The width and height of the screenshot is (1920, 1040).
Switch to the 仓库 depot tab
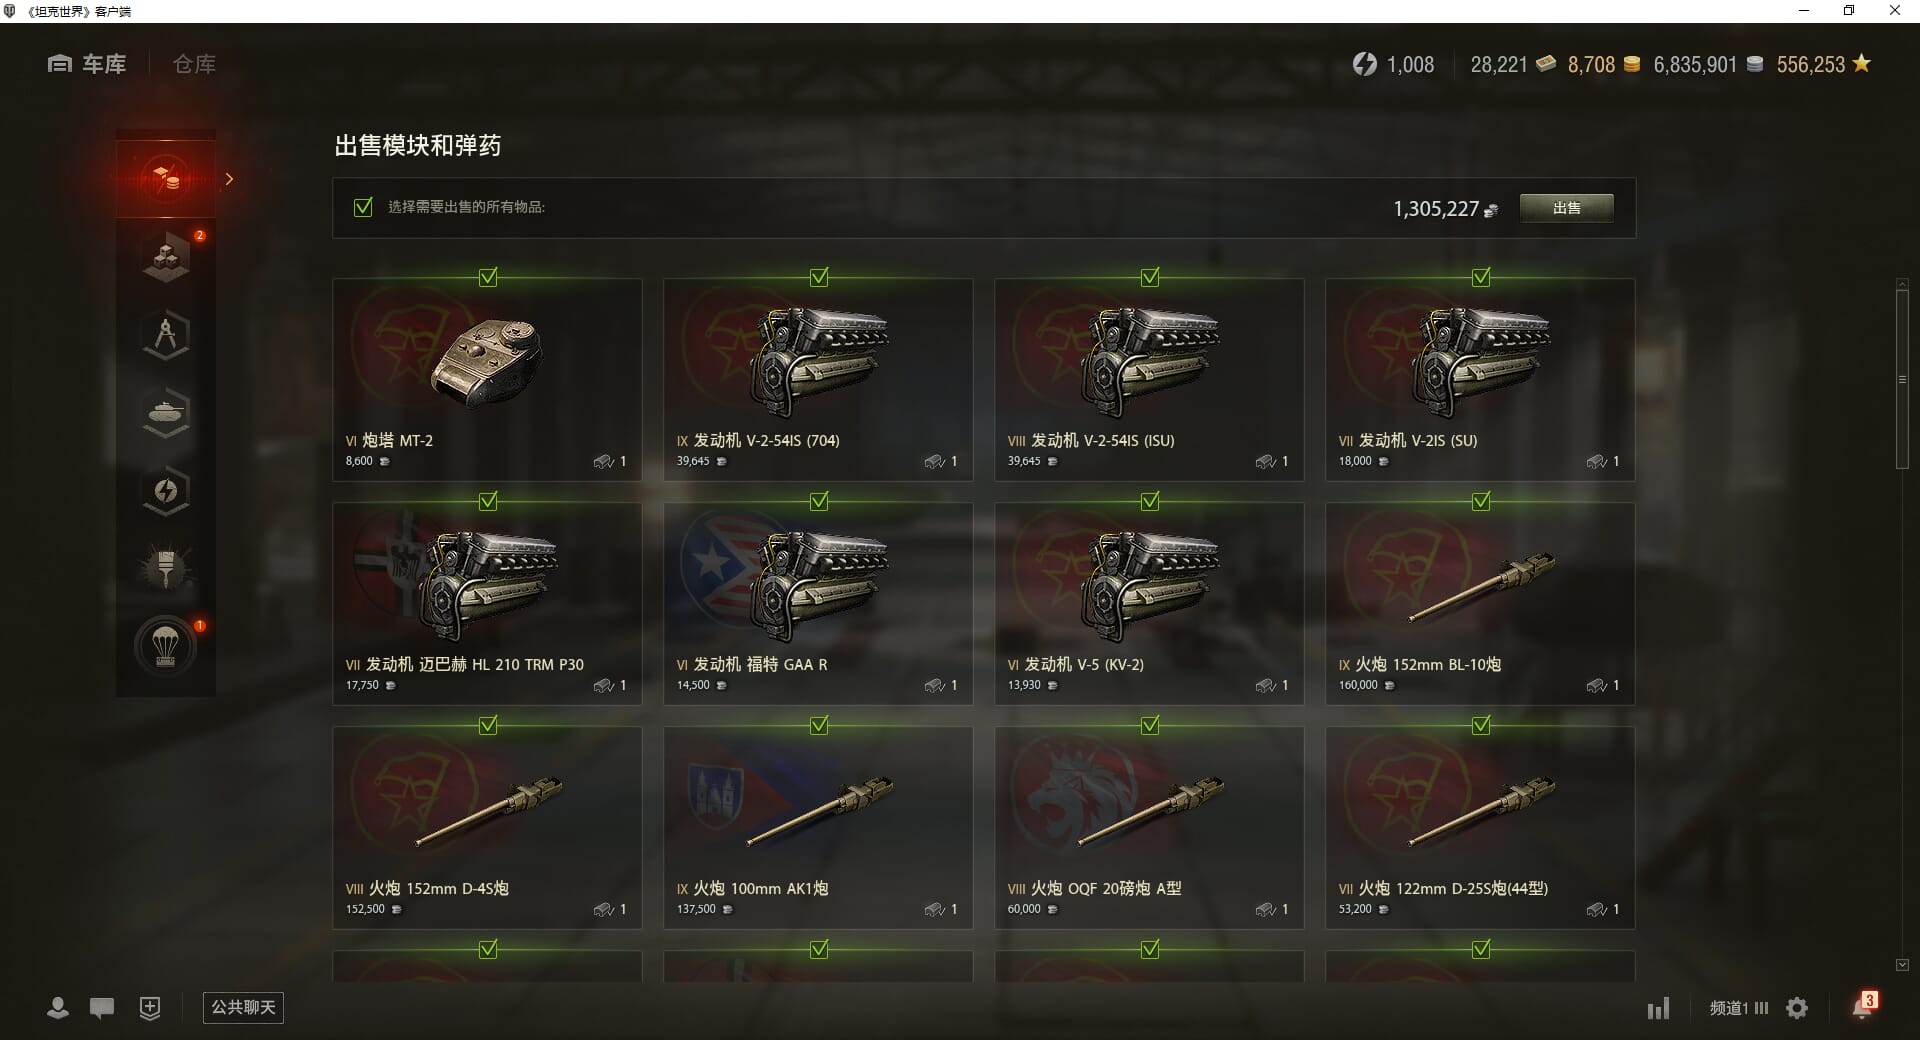coord(194,64)
